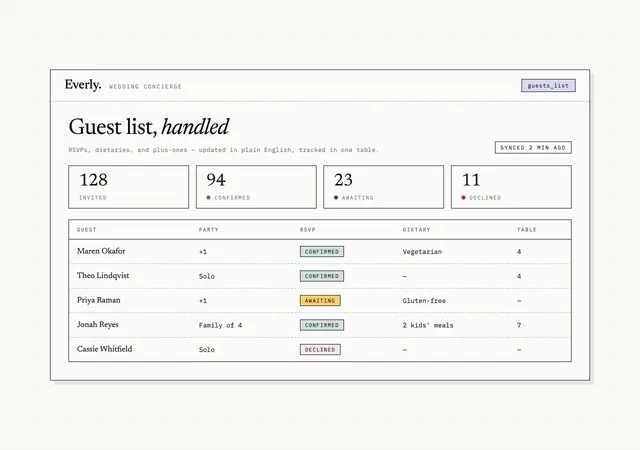Viewport: 640px width, 450px height.
Task: Sort by the Table column header
Action: [x=527, y=229]
